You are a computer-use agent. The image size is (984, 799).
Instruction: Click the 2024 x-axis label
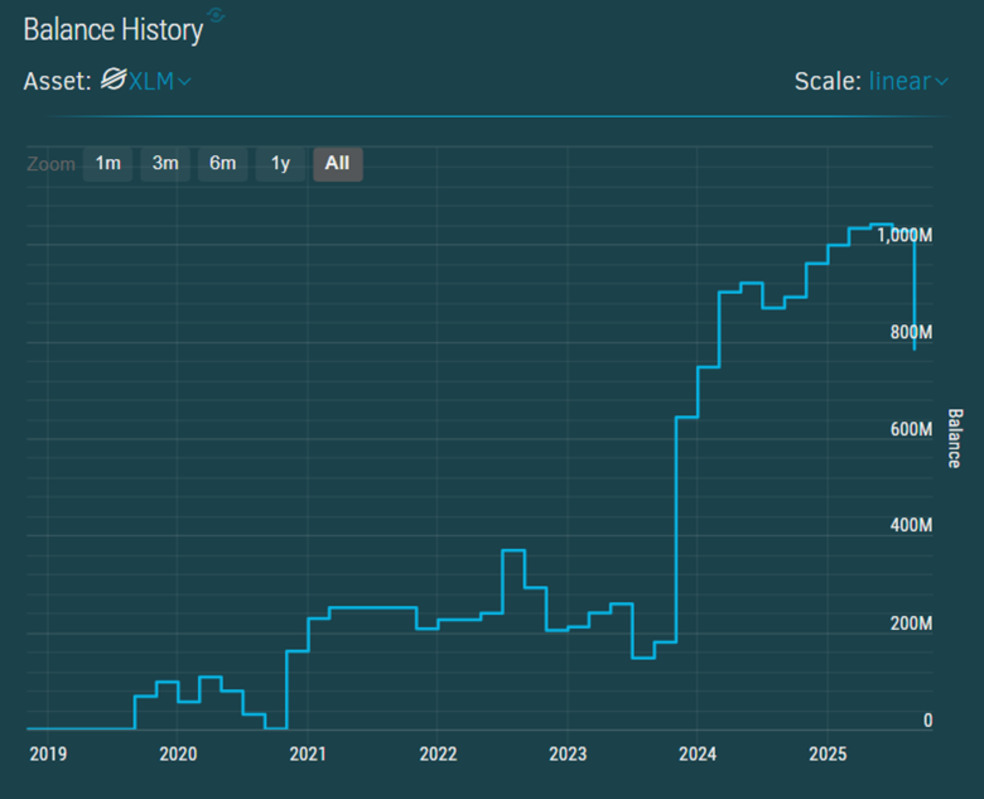(697, 752)
